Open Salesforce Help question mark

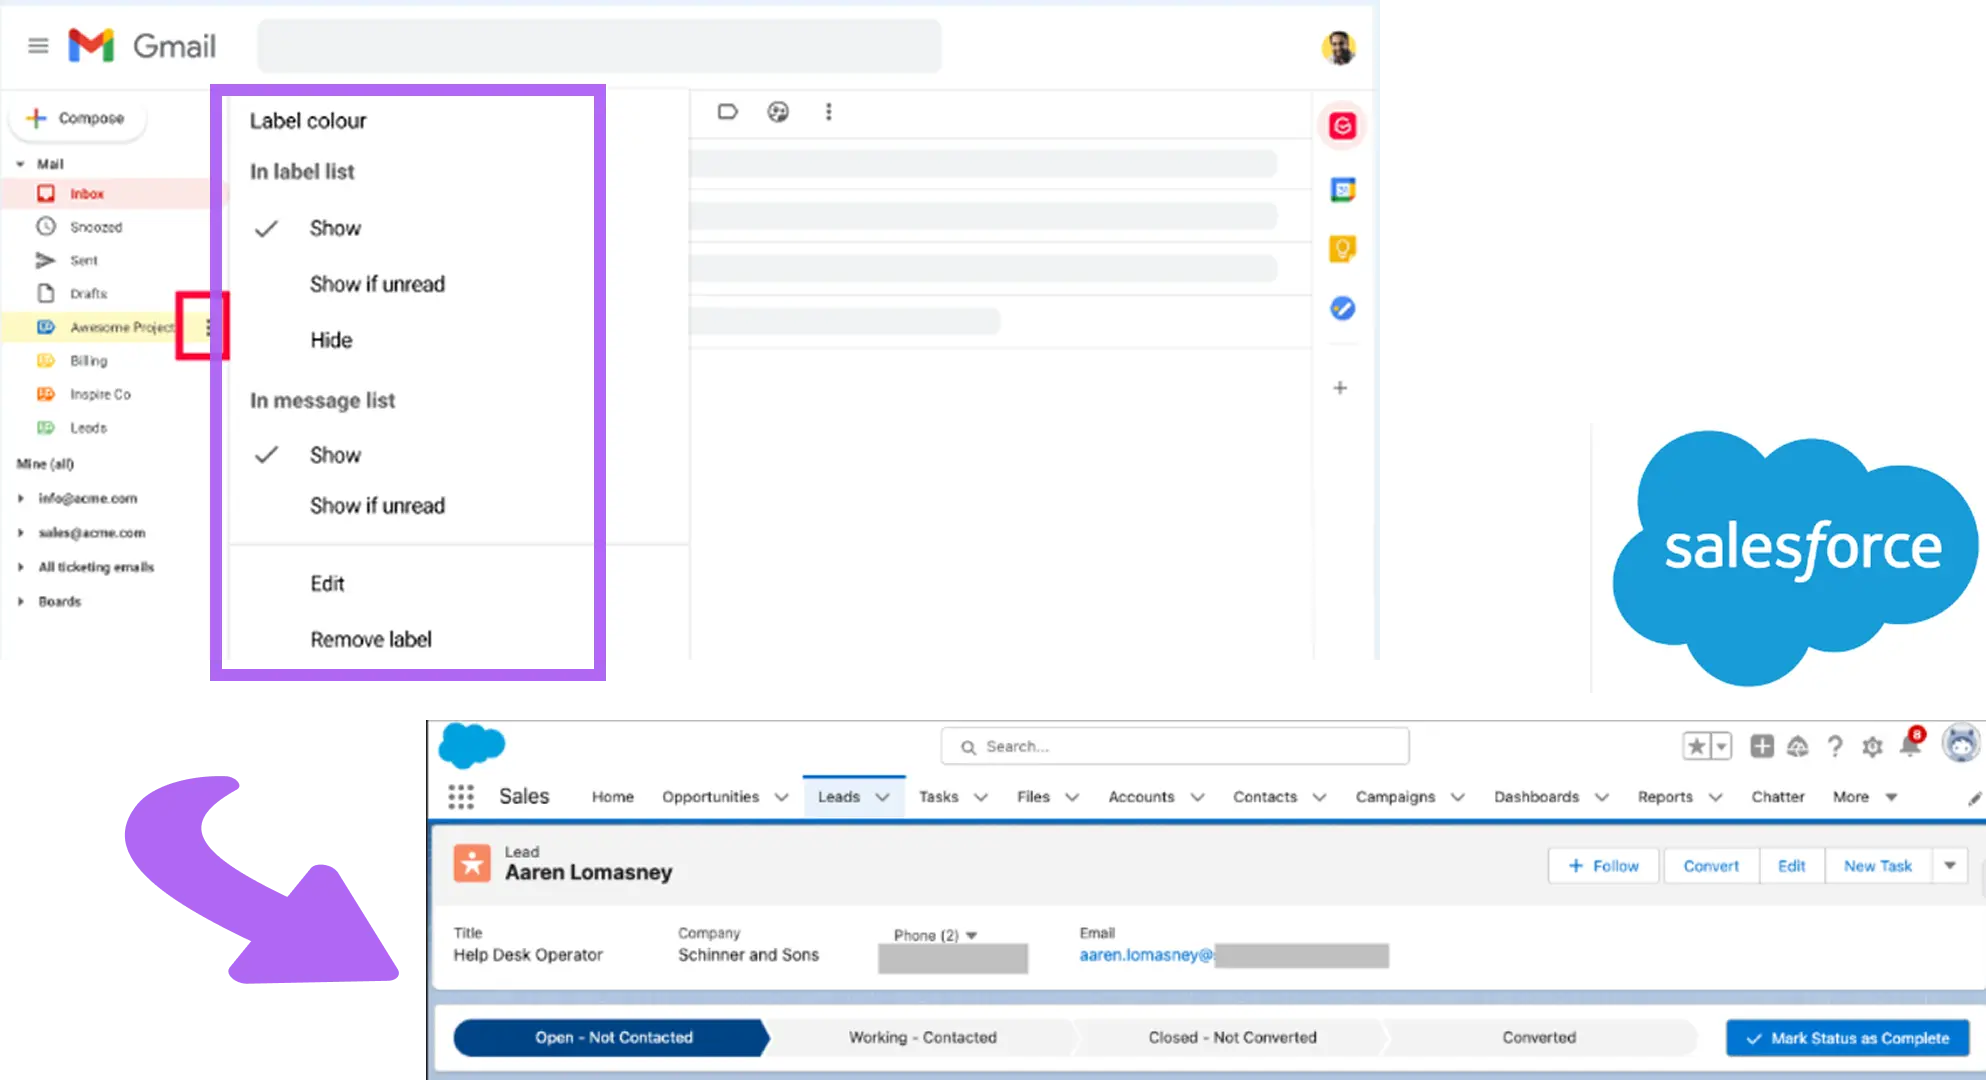point(1835,746)
